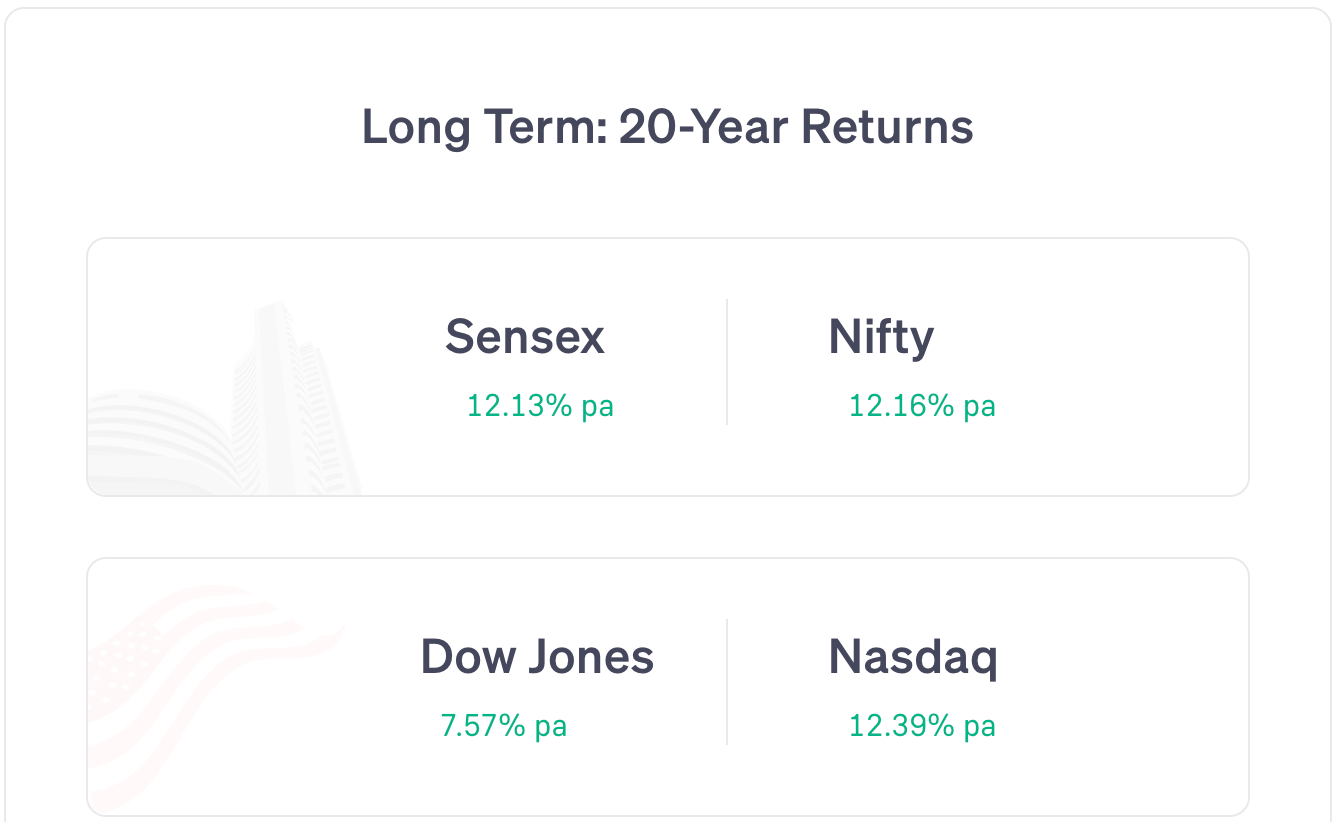Click the Long Term: 20-Year Returns title
Screen dimensions: 1336x822
tap(668, 128)
